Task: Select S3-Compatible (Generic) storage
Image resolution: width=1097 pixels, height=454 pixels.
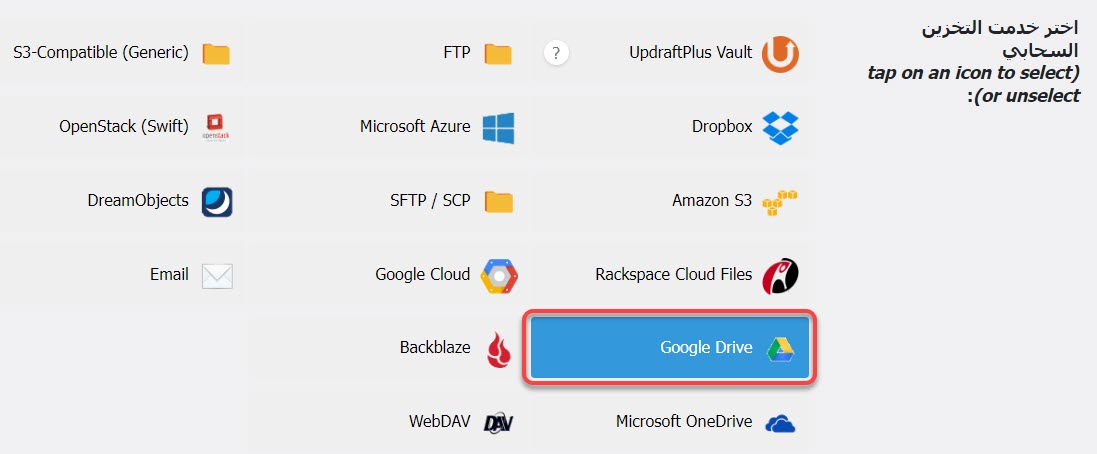Action: [101, 53]
